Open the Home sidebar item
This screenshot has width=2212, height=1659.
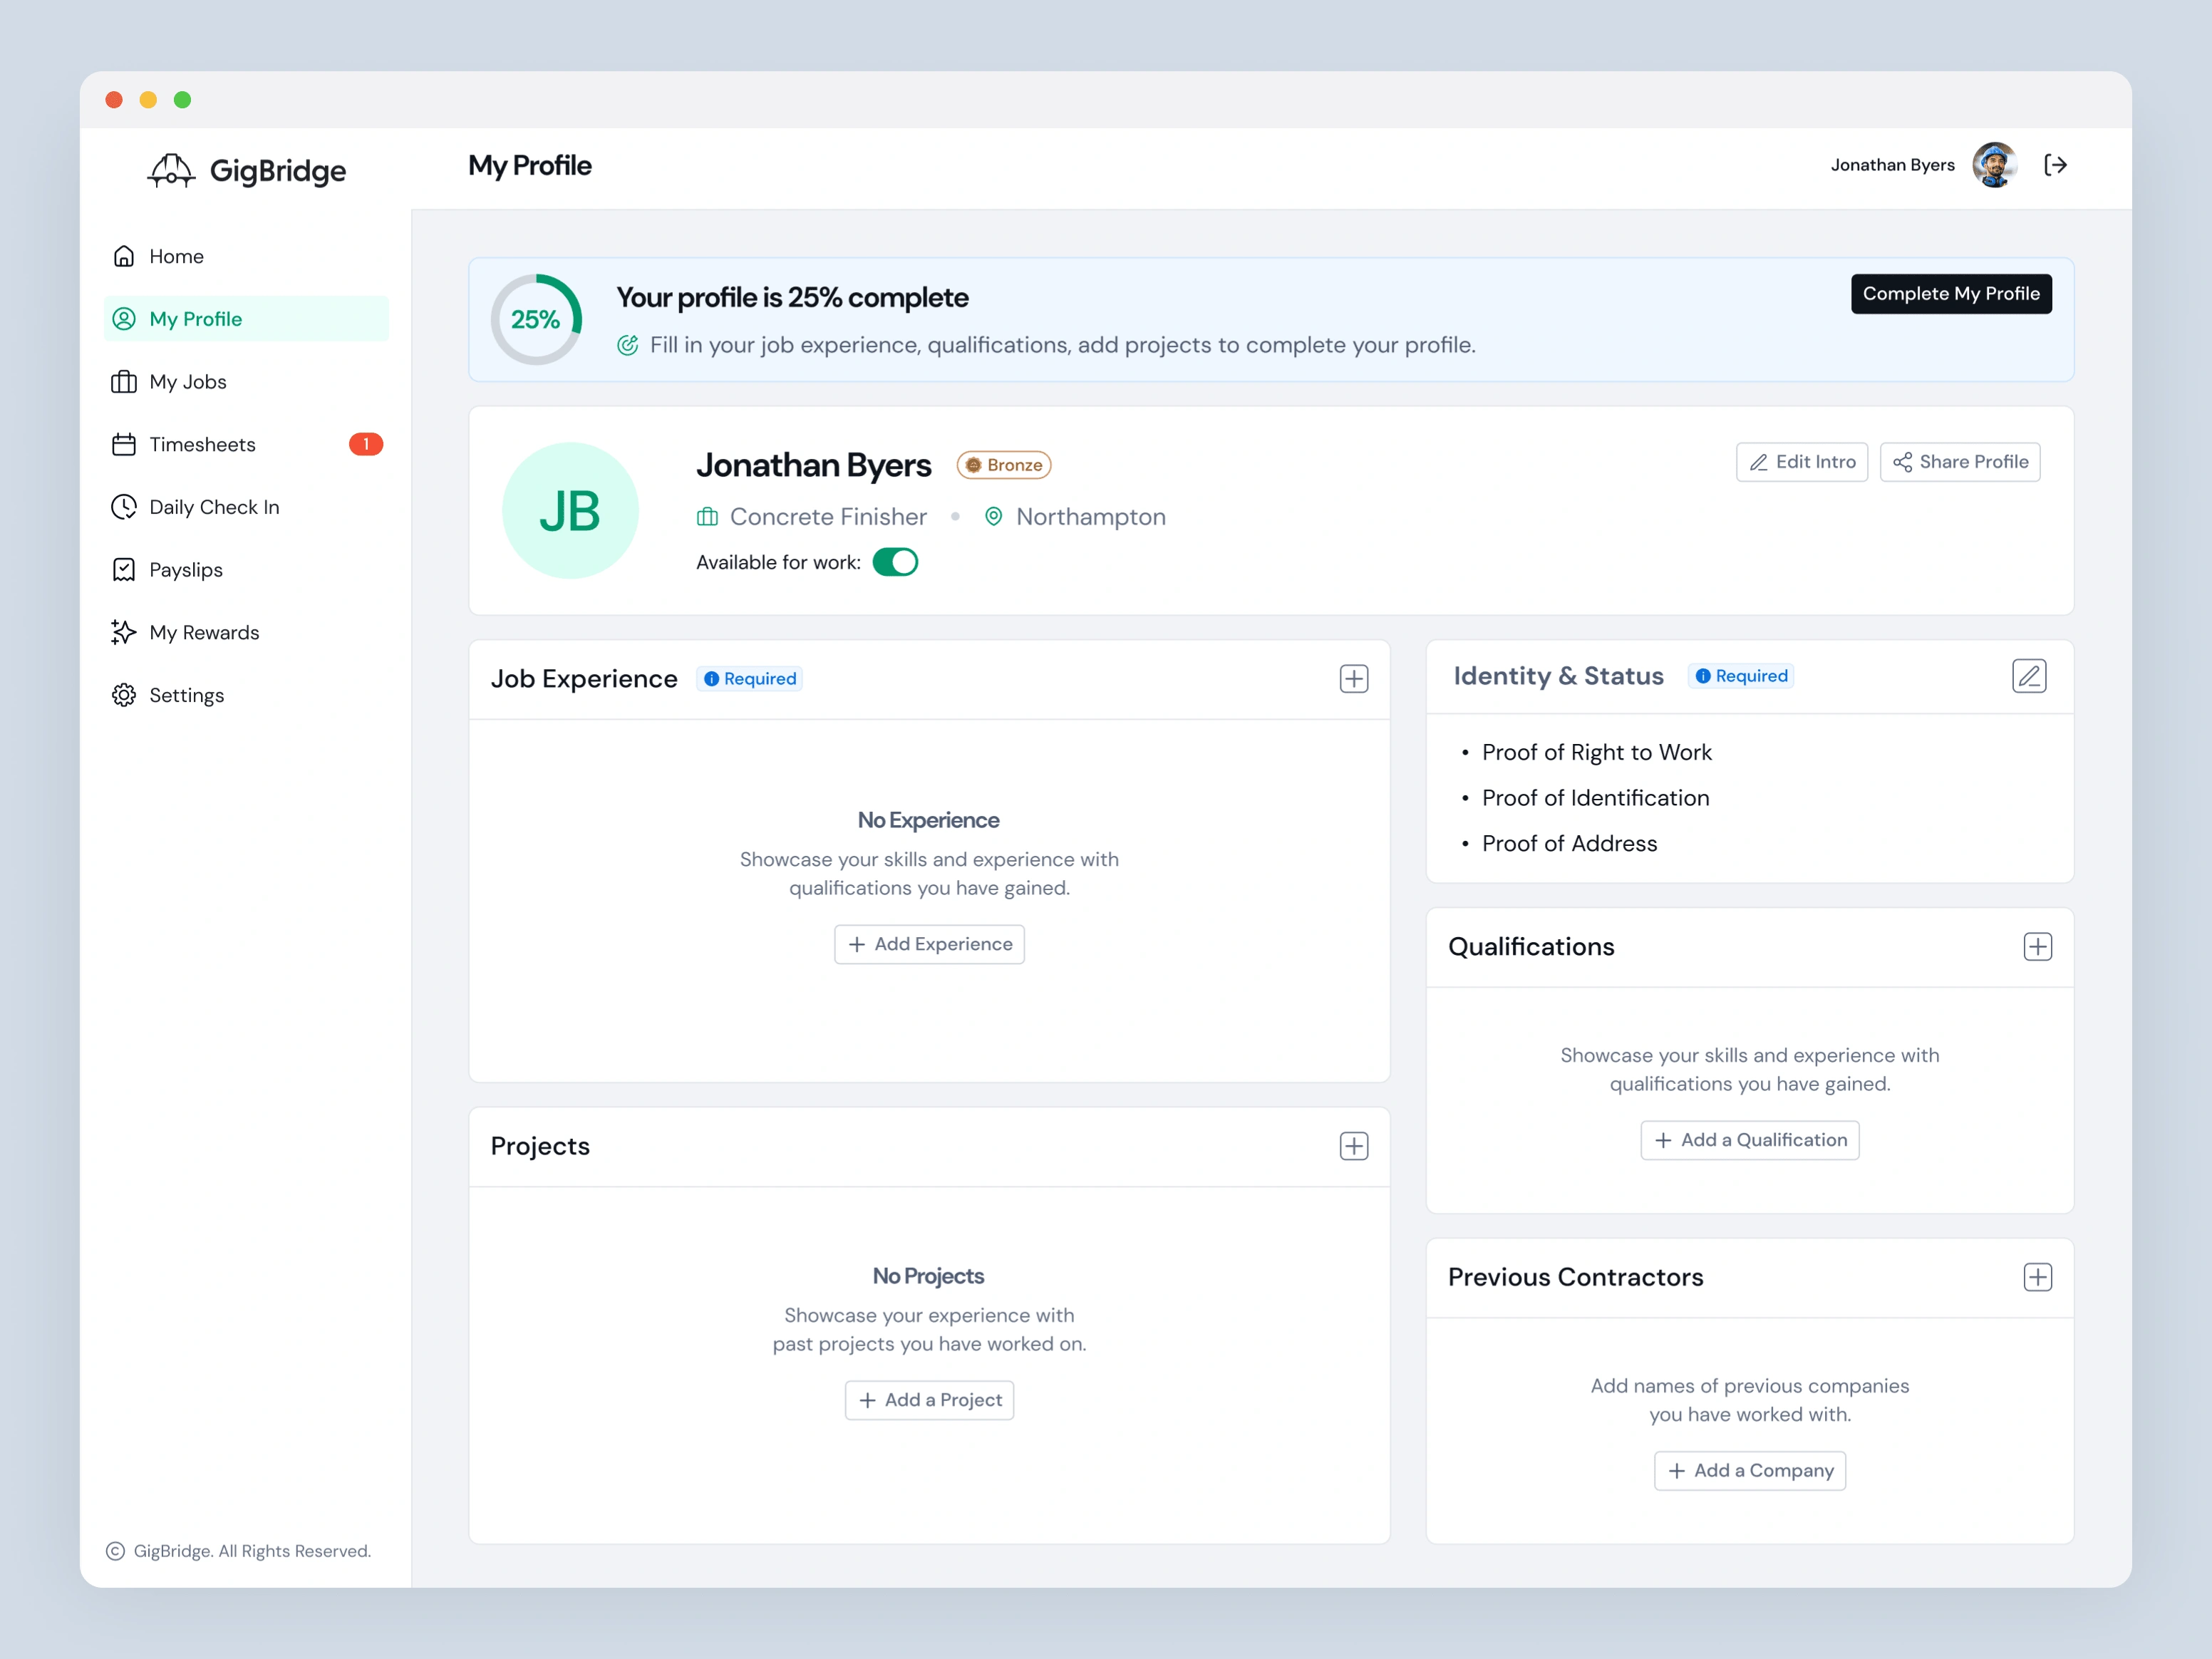pyautogui.click(x=176, y=257)
